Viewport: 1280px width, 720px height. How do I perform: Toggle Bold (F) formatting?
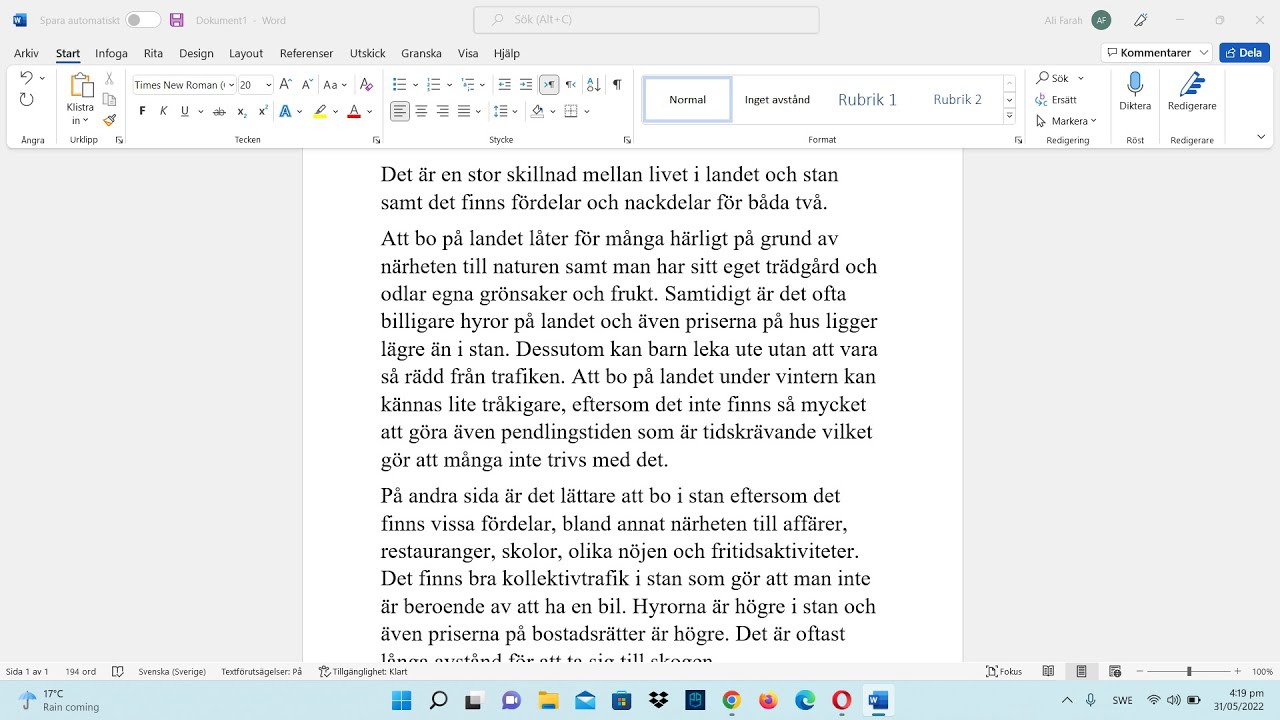coord(142,111)
